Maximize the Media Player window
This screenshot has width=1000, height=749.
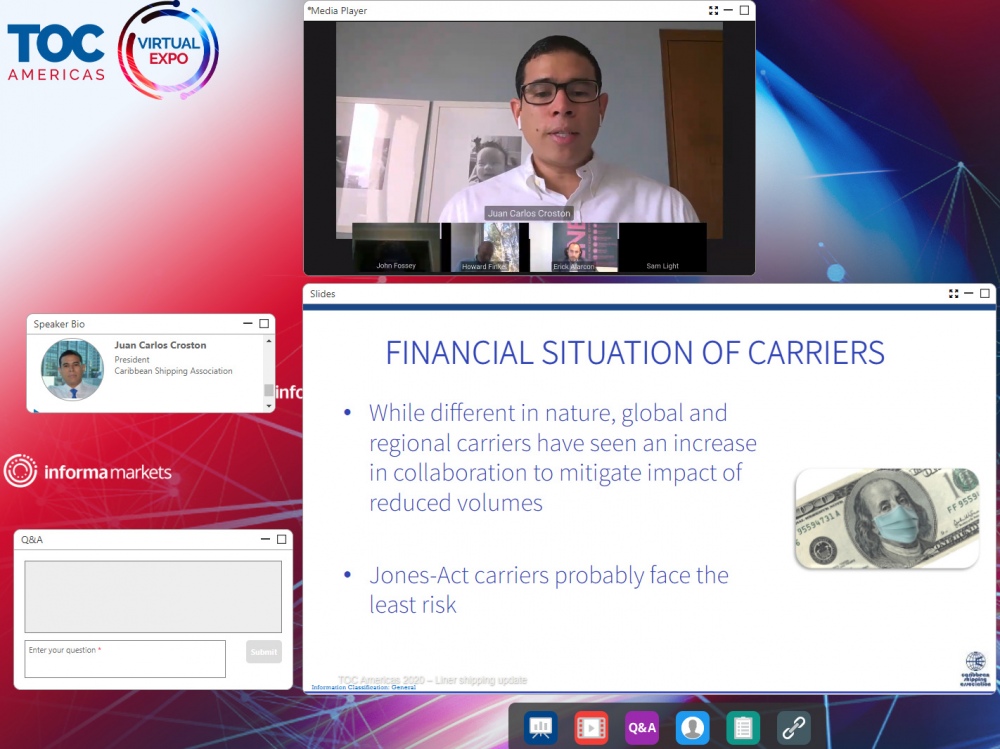pyautogui.click(x=744, y=11)
